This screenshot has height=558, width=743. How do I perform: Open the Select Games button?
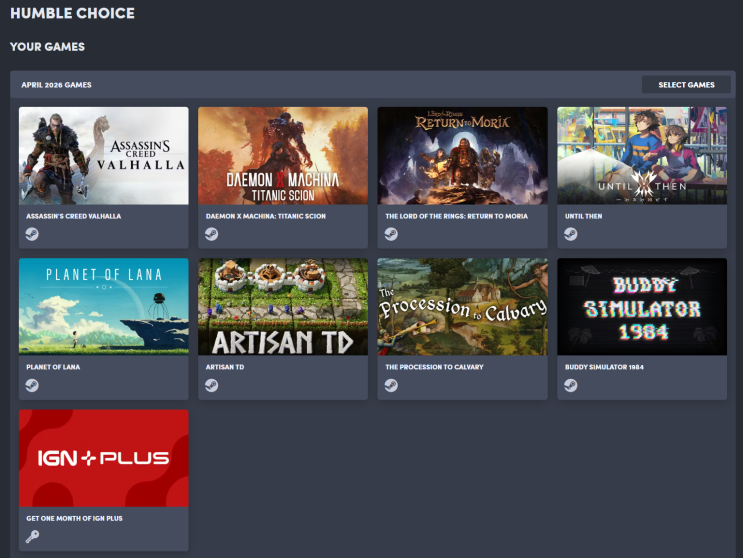click(x=686, y=85)
